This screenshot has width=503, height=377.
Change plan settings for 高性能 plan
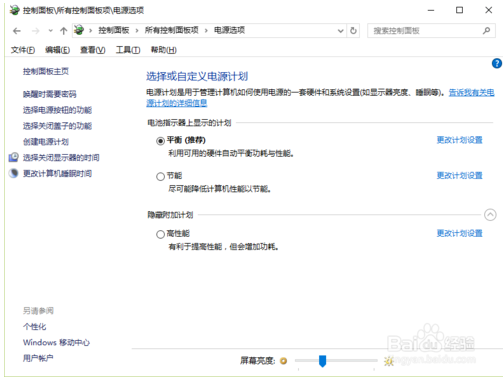(460, 233)
